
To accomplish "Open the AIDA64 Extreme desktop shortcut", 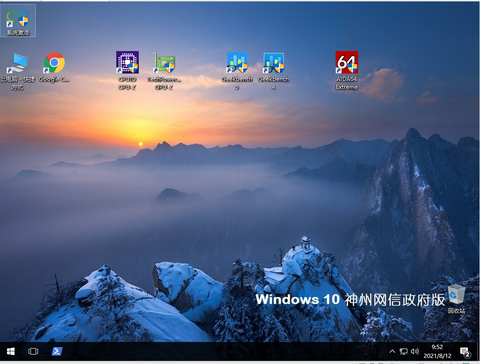I will tap(347, 70).
